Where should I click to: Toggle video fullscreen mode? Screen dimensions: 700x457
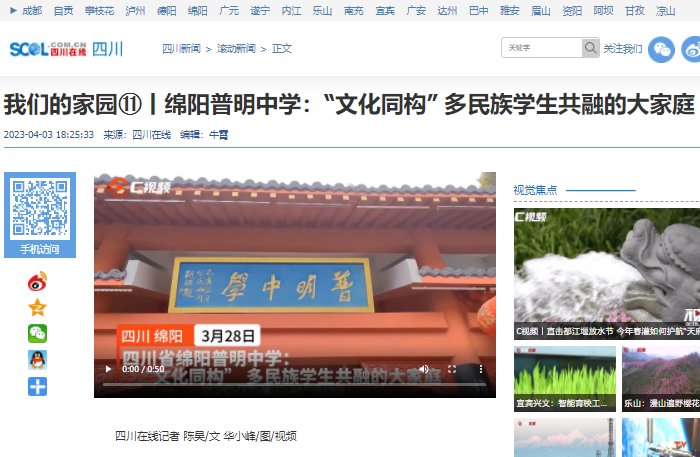coord(451,369)
